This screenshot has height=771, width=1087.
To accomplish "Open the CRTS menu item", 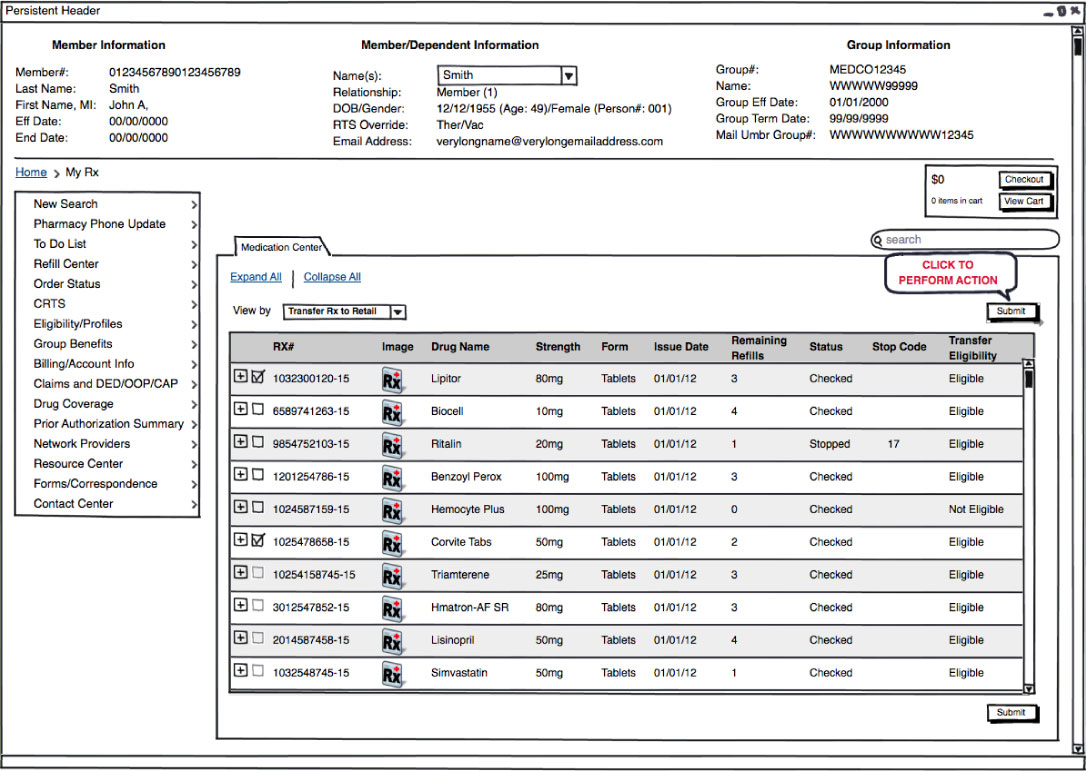I will [107, 304].
